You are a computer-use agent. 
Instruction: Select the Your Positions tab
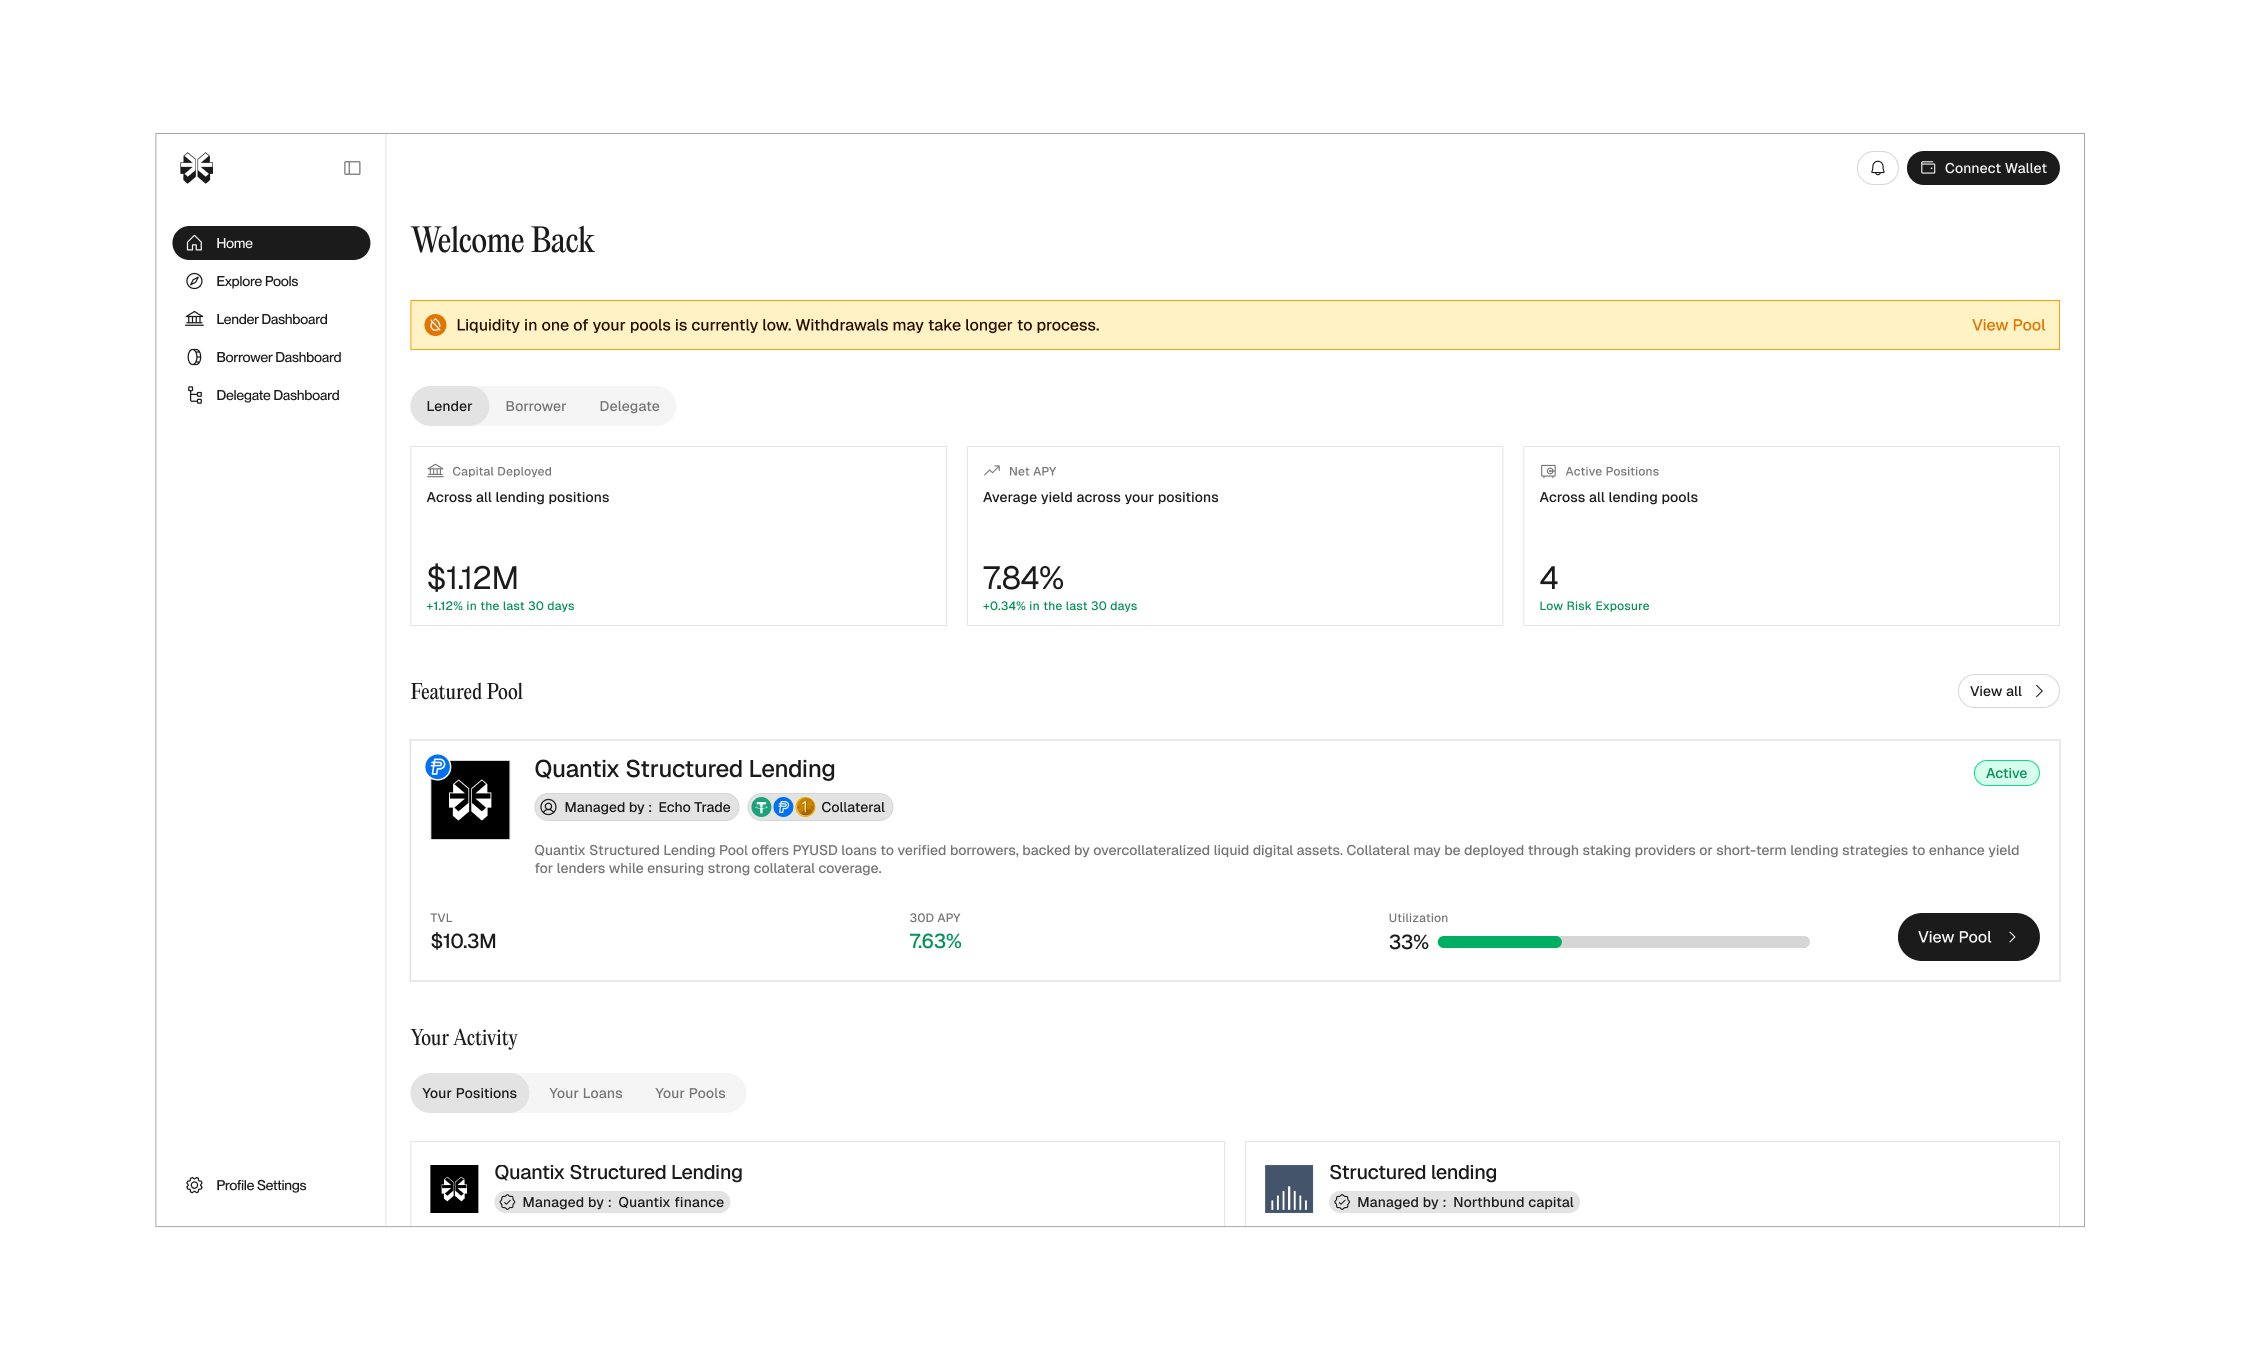[469, 1093]
